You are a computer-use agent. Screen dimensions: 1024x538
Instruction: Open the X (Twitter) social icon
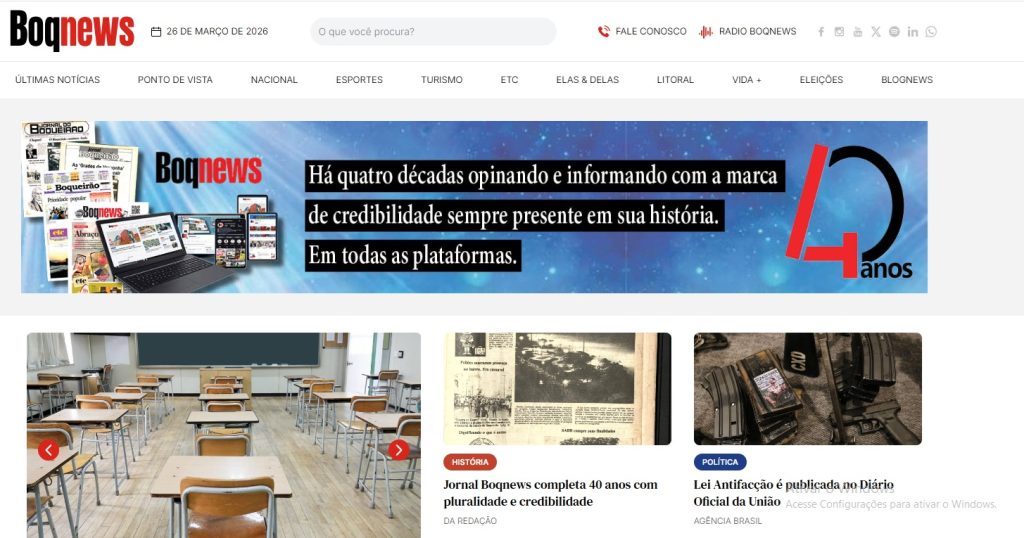coord(876,31)
